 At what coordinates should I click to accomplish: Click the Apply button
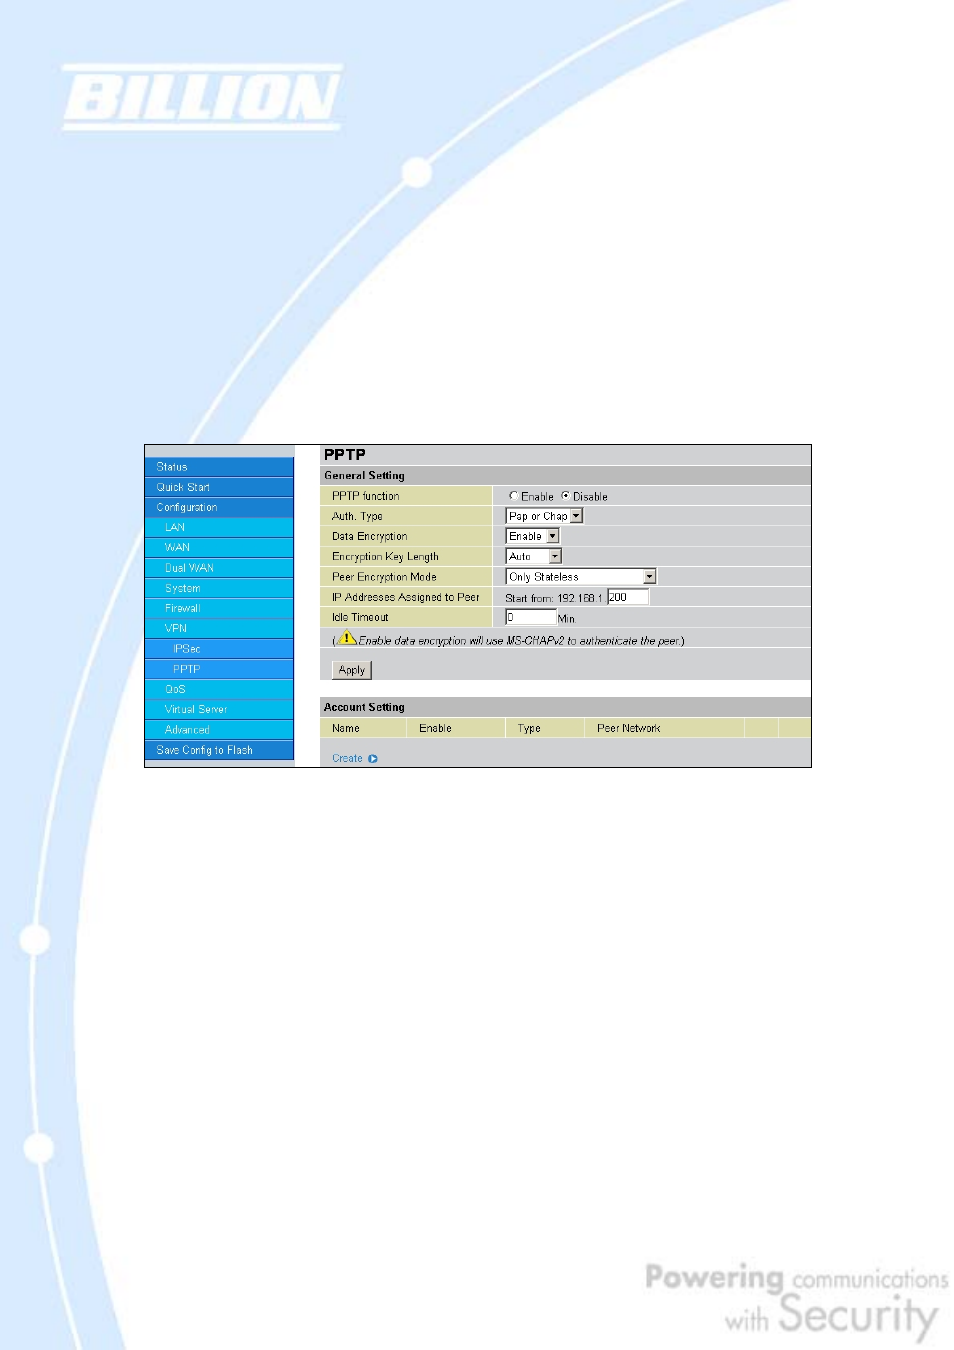pyautogui.click(x=350, y=669)
